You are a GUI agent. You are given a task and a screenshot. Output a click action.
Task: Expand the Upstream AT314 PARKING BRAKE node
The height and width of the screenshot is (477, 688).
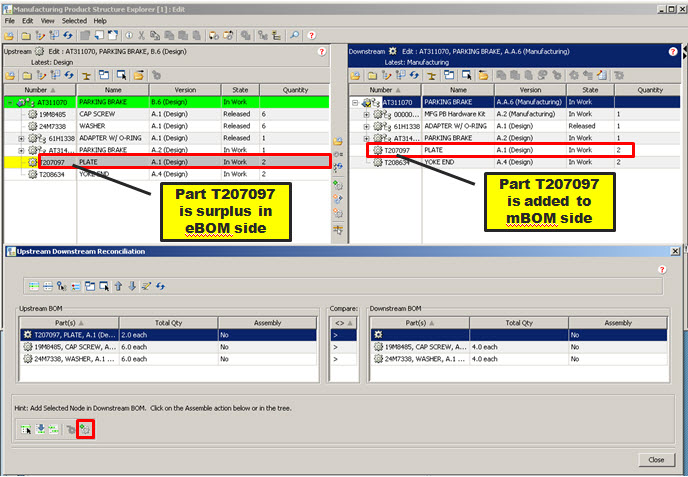(21, 151)
